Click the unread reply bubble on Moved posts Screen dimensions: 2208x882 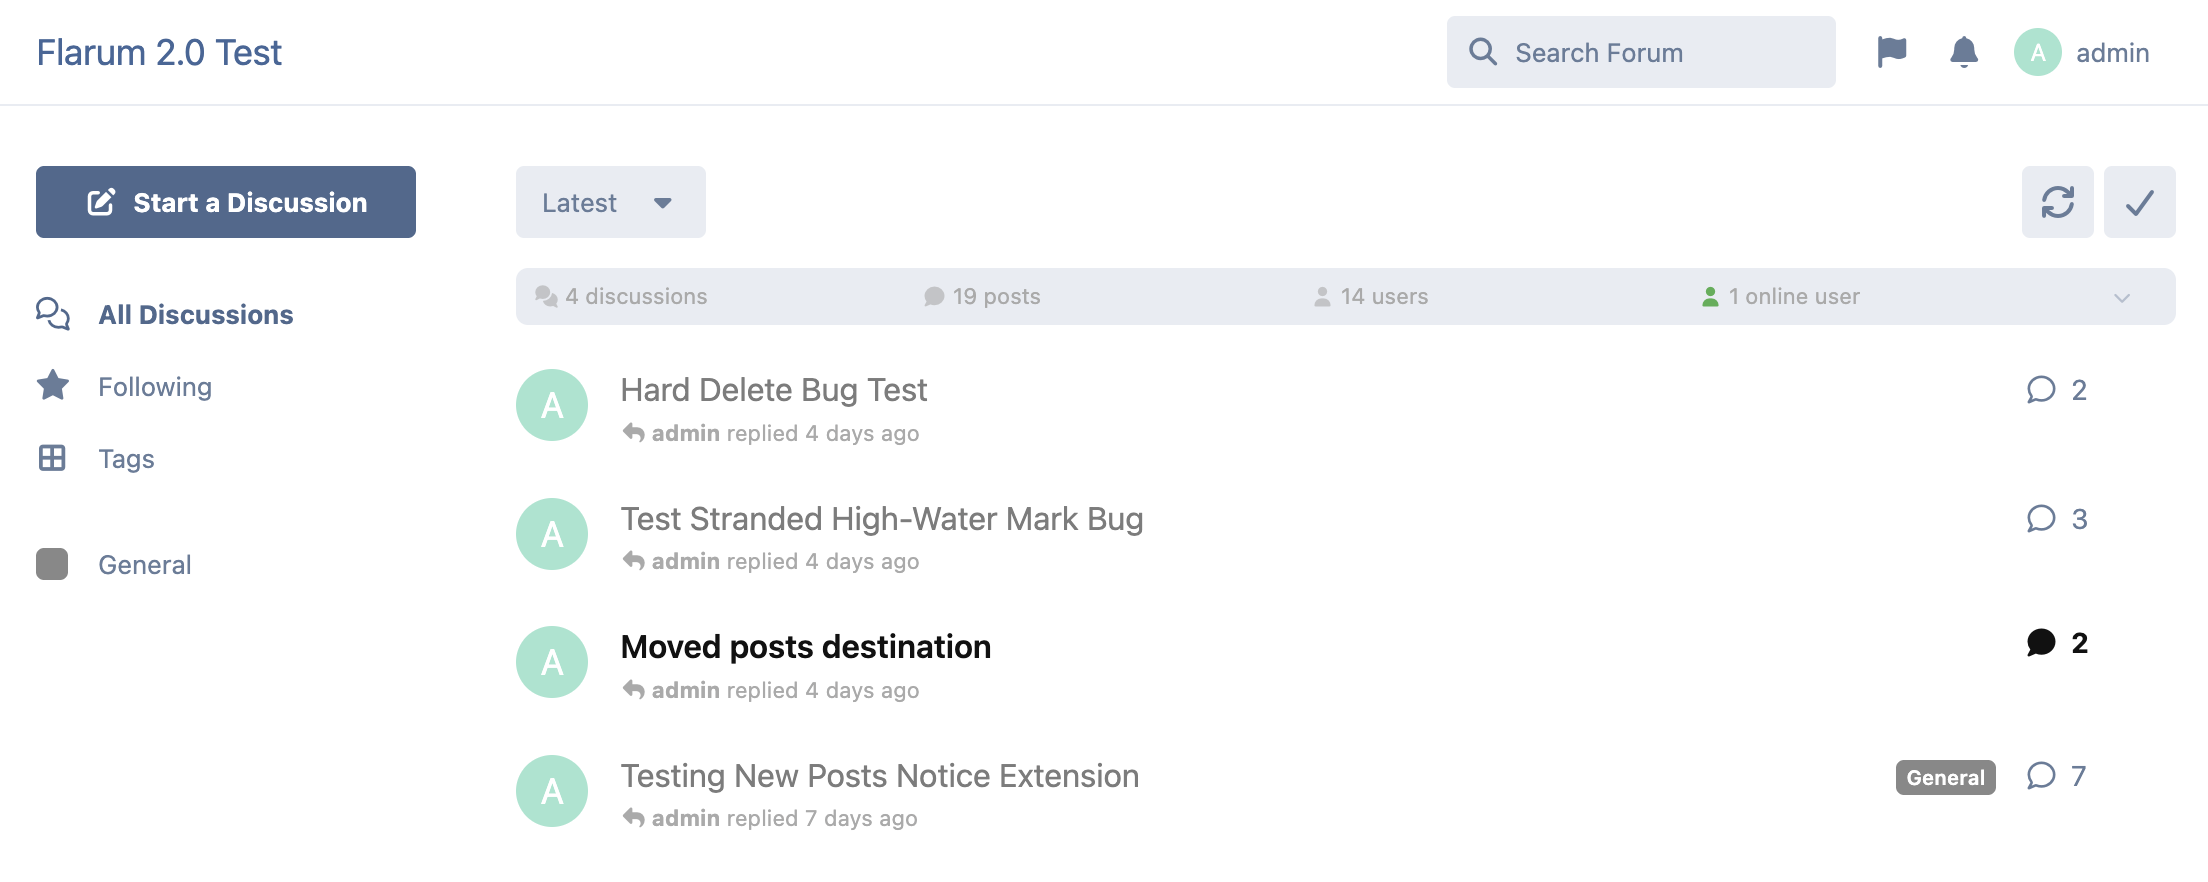(2041, 643)
